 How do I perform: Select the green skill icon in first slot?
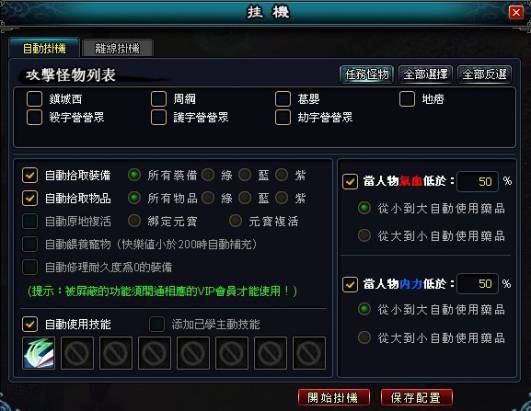tap(39, 353)
